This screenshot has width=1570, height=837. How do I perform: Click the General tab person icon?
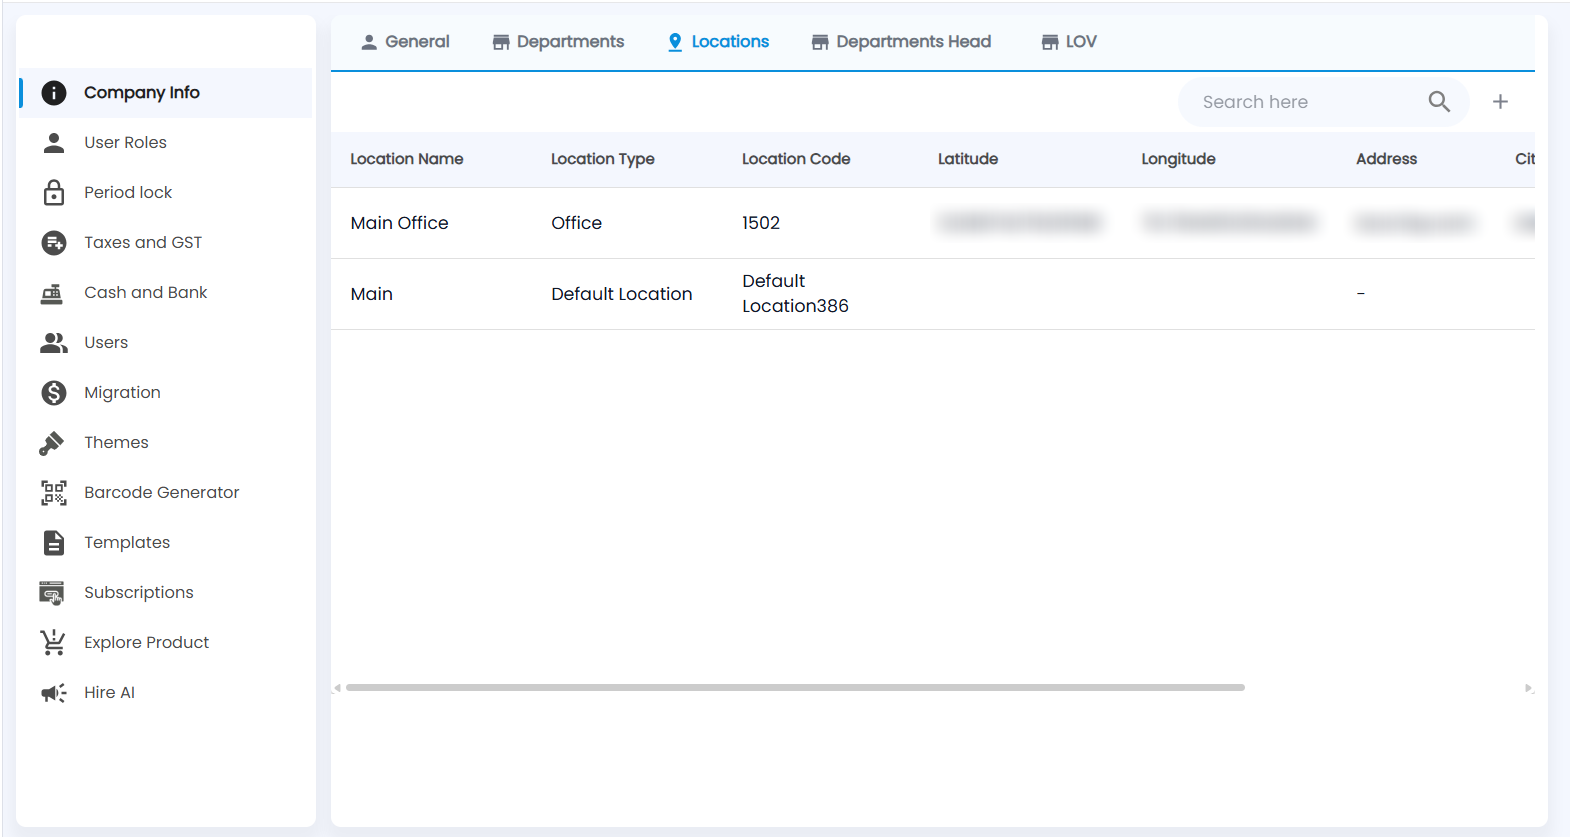369,42
